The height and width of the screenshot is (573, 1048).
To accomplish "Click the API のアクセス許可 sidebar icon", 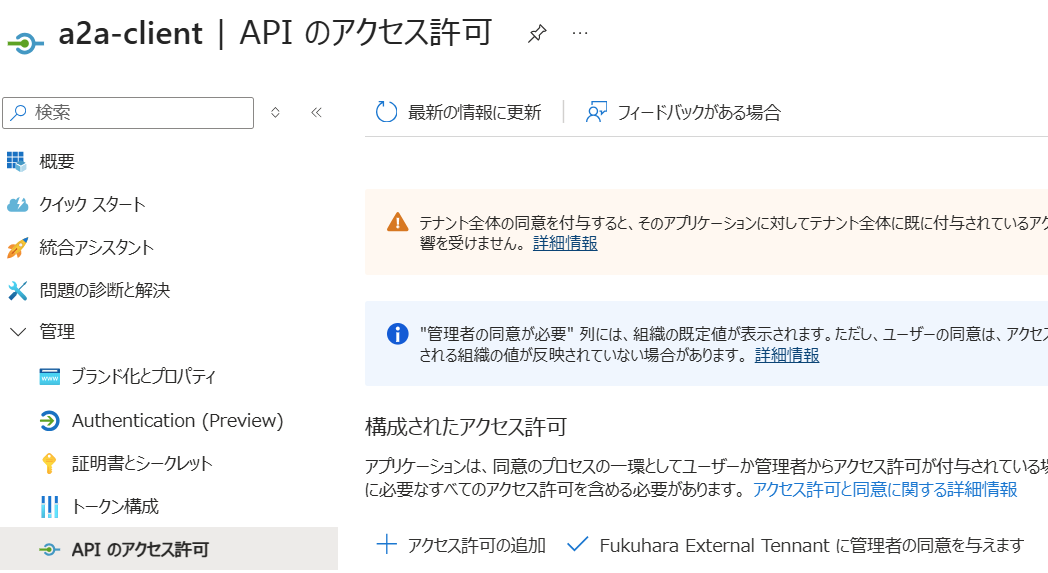I will tap(49, 550).
